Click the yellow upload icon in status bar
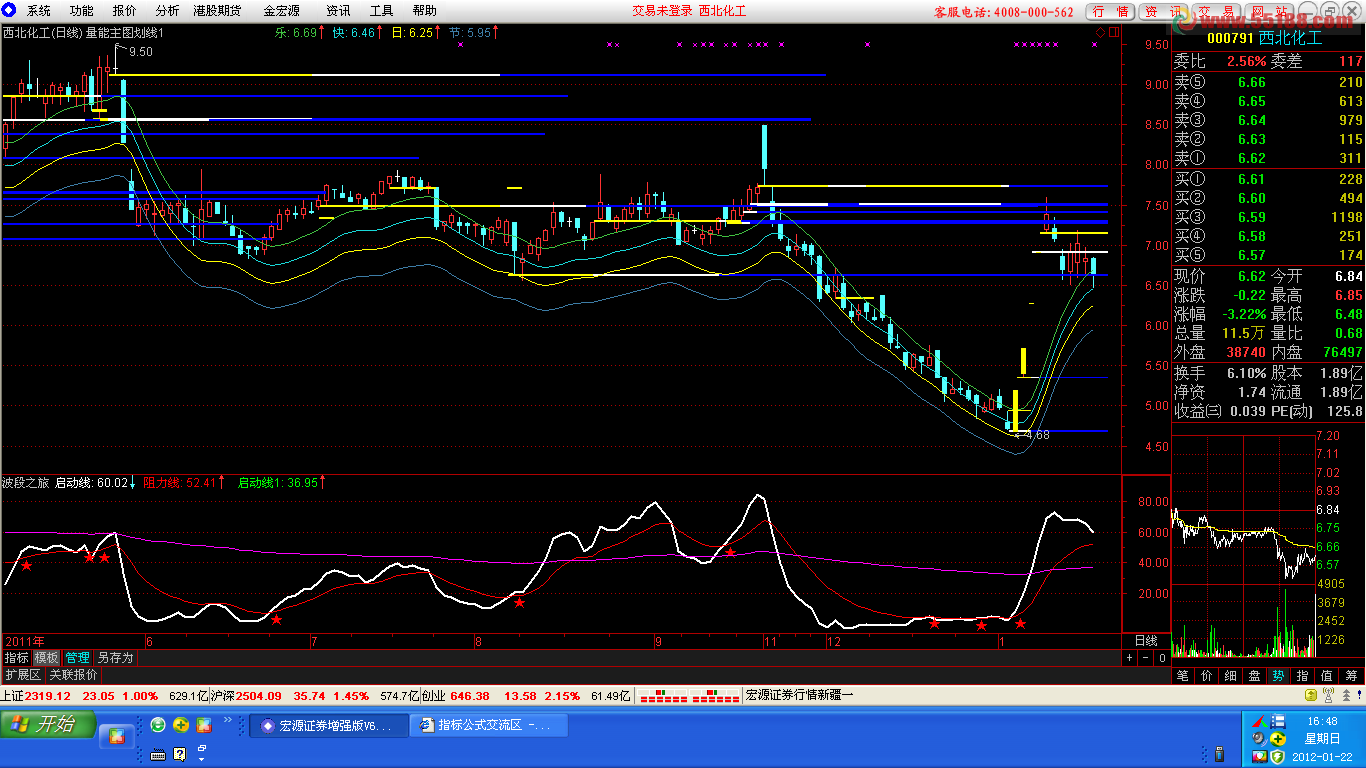 1311,695
